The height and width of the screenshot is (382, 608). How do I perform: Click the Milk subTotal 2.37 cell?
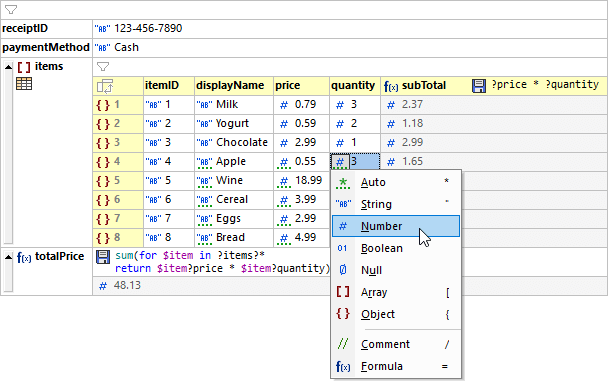click(x=494, y=105)
